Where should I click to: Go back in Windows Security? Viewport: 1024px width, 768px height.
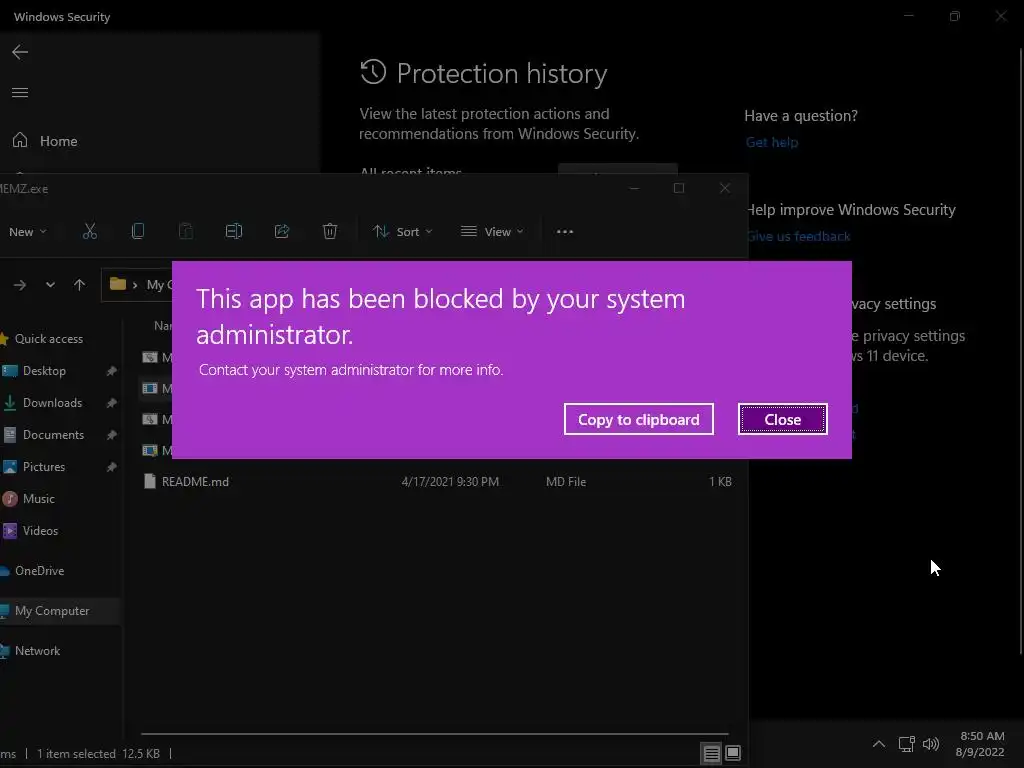[20, 52]
